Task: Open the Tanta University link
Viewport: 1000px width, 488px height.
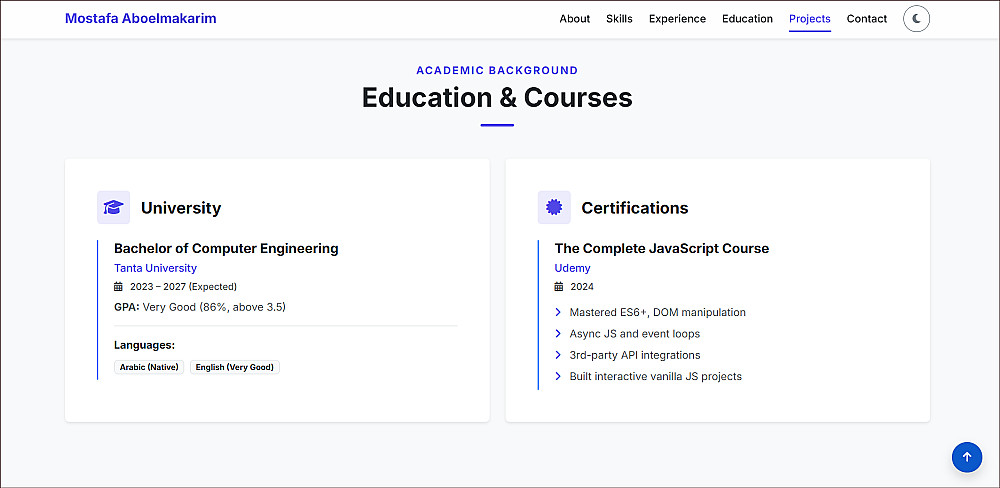Action: tap(155, 268)
